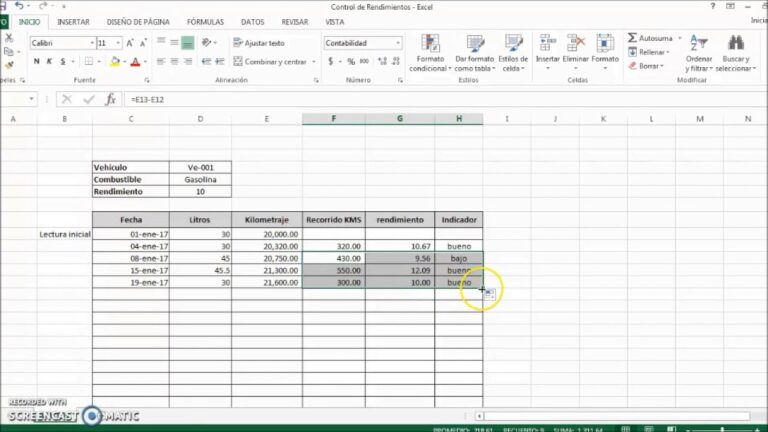Click the Autosuma sigma icon
The image size is (768, 432).
(633, 38)
